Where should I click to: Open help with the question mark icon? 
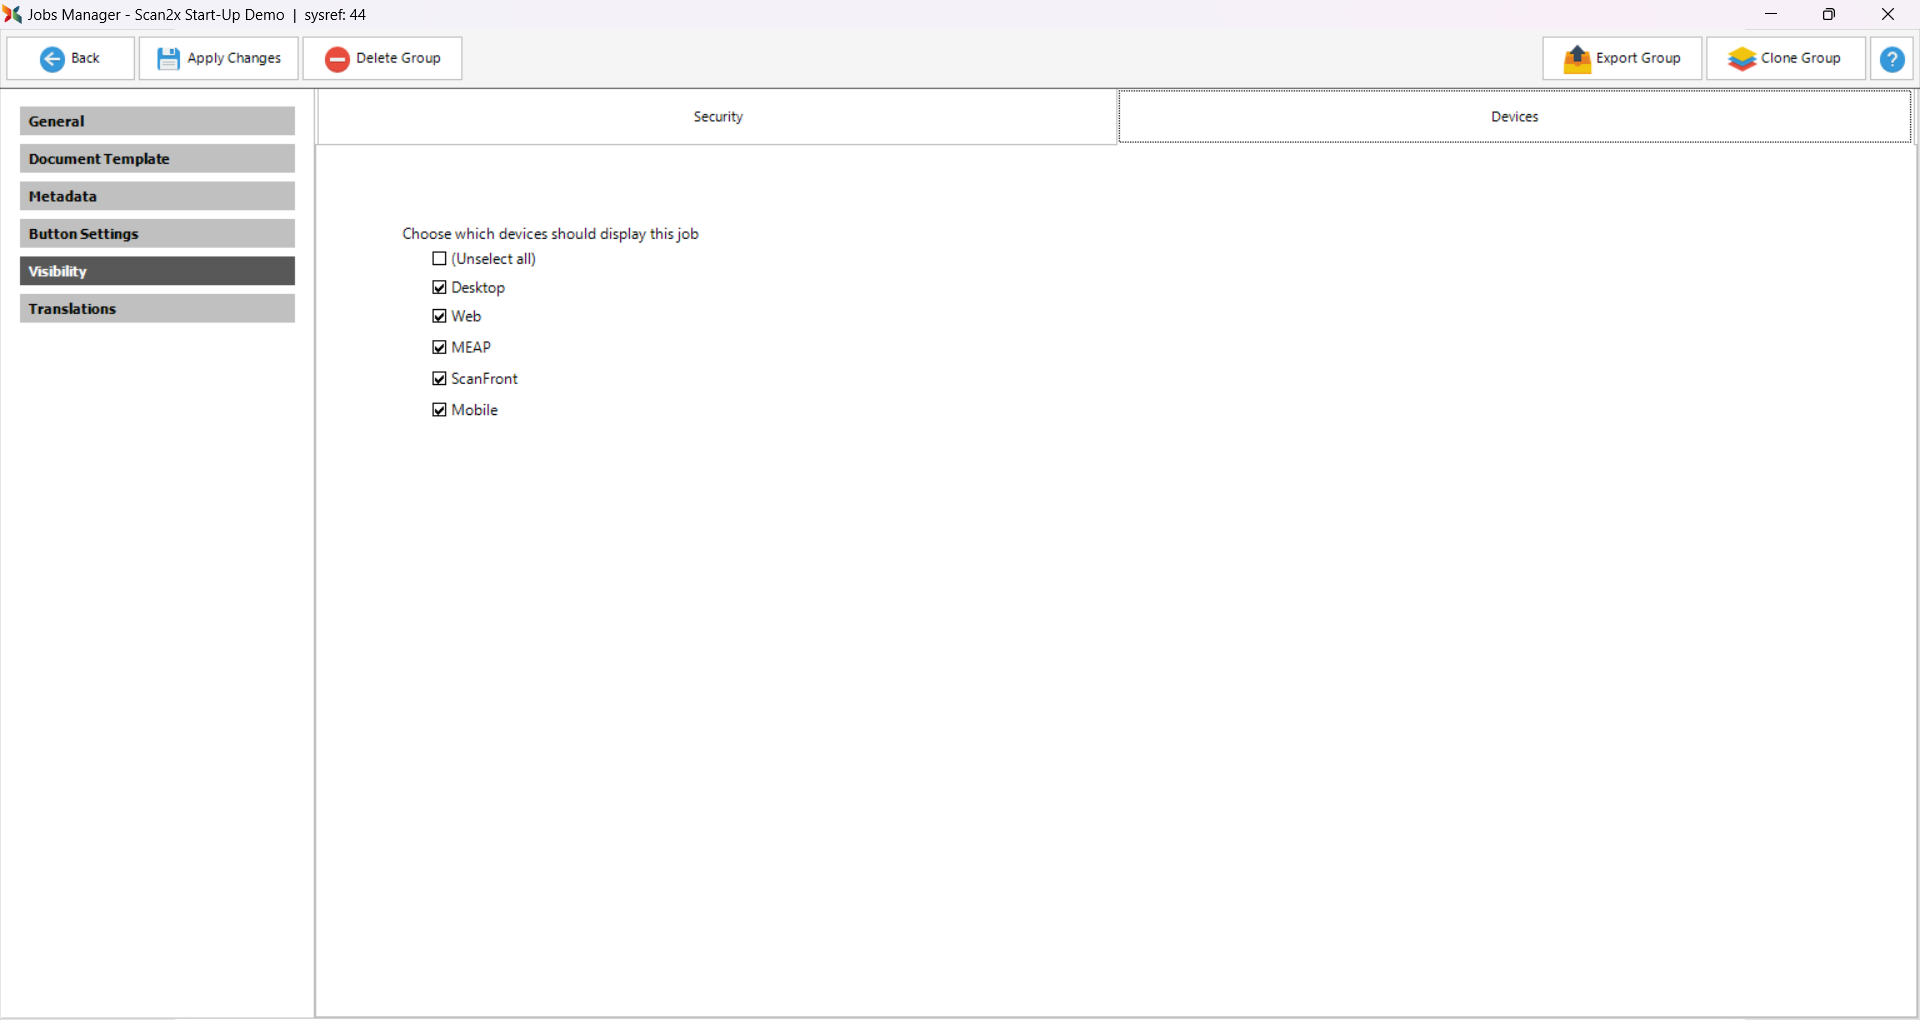click(1891, 59)
